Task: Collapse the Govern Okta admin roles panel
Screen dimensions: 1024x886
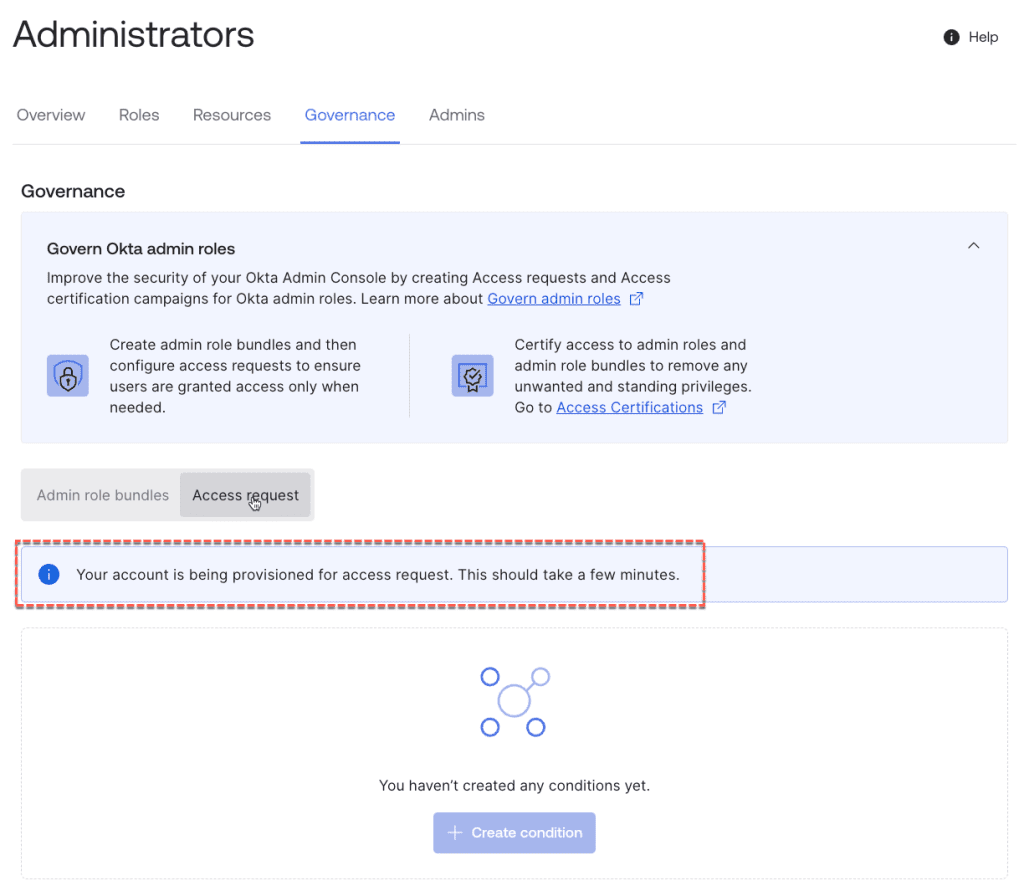Action: point(973,246)
